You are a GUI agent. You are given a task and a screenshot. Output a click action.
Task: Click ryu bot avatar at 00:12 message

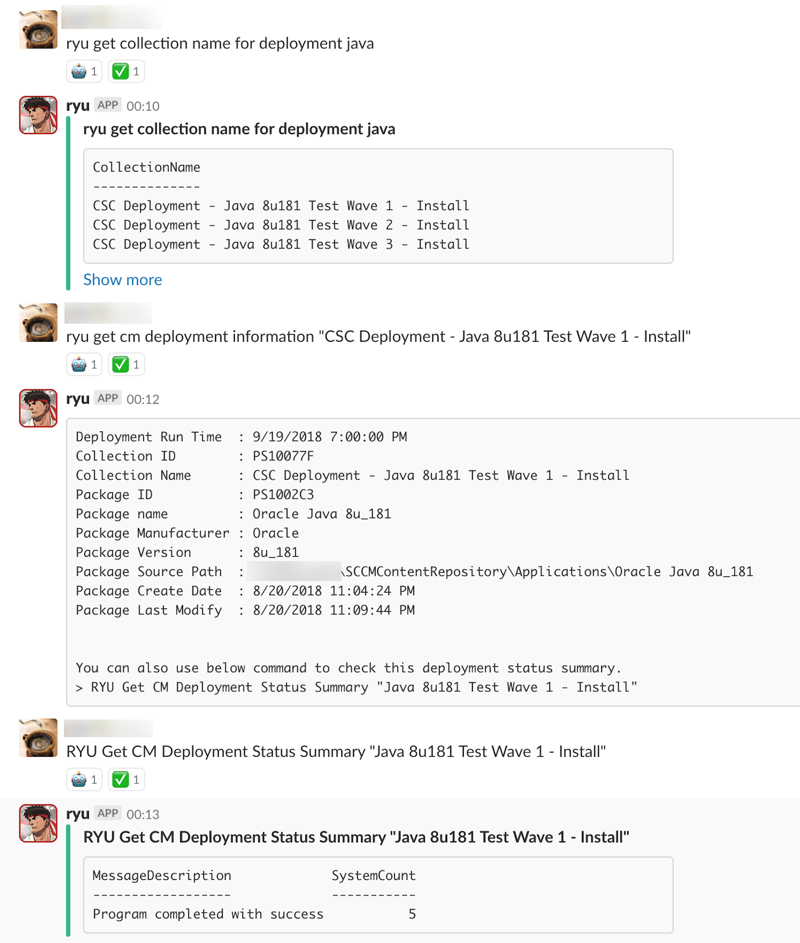click(38, 408)
